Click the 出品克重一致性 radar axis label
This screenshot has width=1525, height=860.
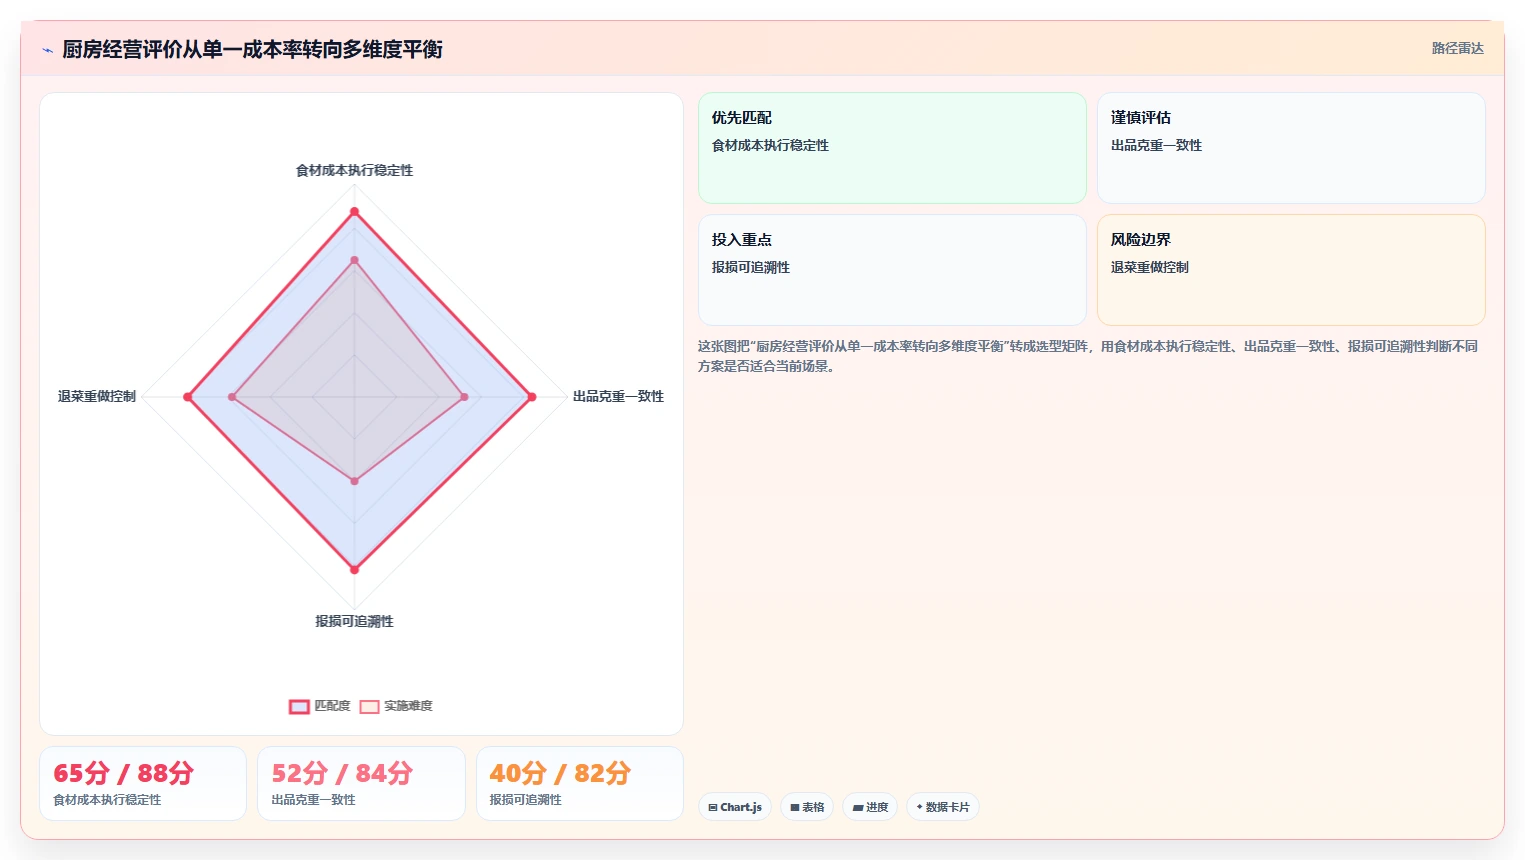618,397
